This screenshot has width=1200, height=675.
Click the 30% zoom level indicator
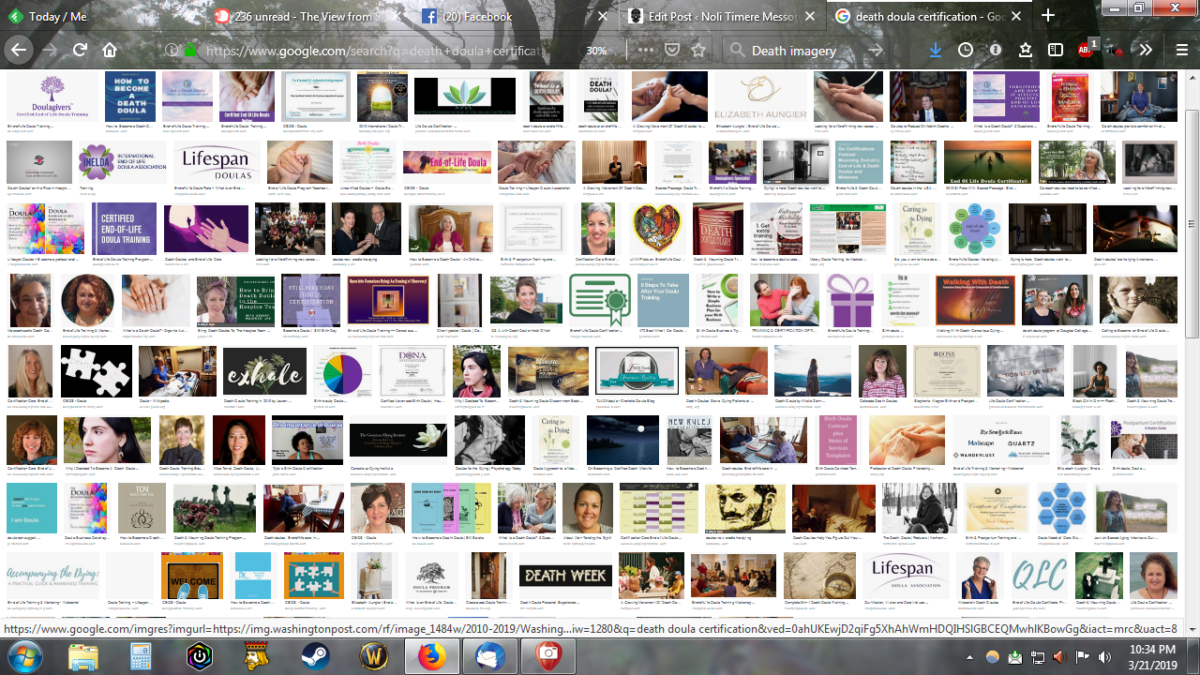coord(596,50)
